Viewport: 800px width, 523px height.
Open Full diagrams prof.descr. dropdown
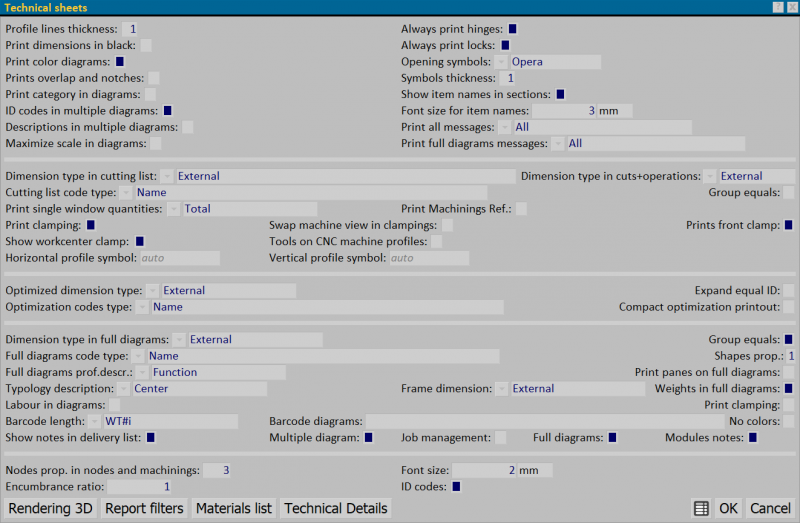coord(142,372)
